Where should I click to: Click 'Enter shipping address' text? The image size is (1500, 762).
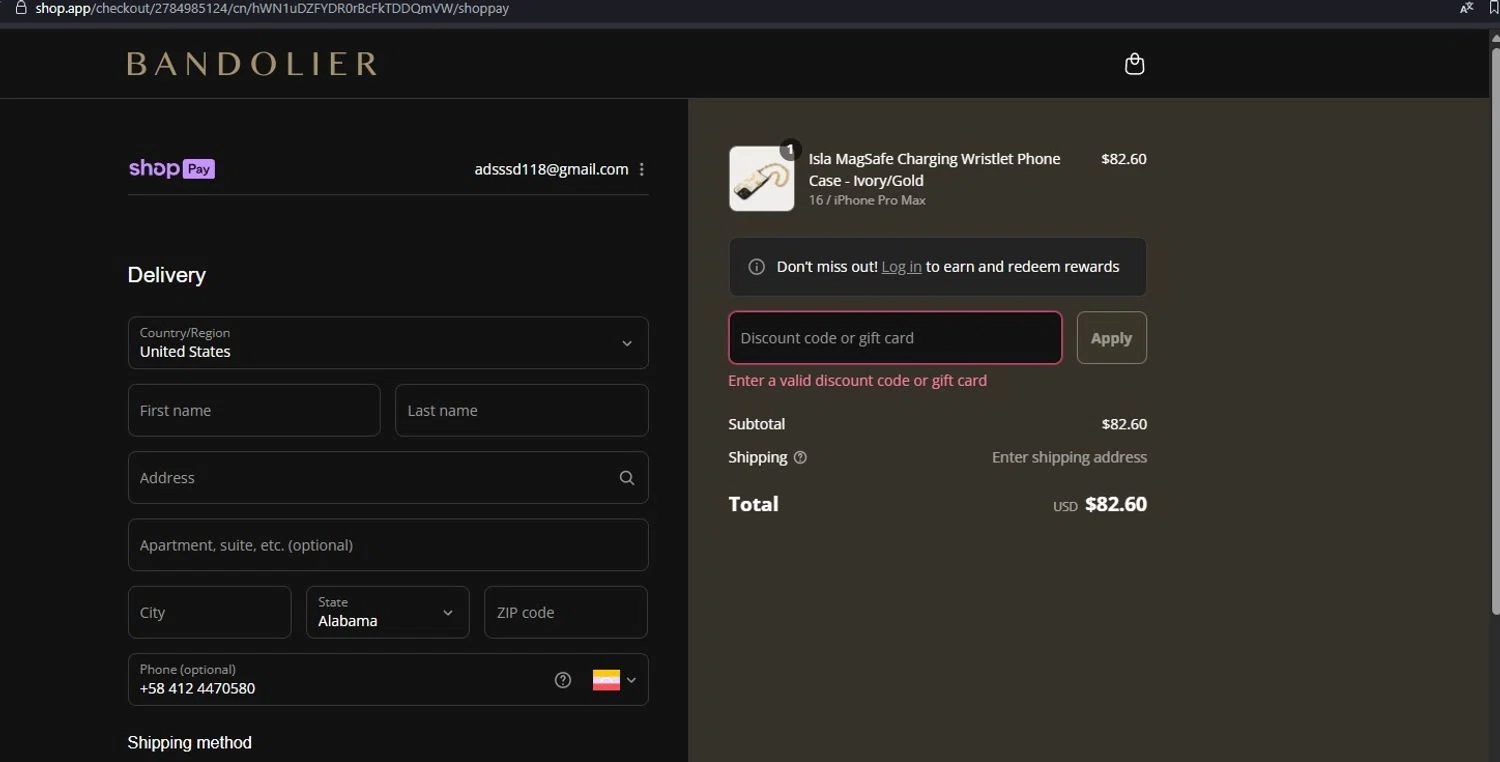pyautogui.click(x=1069, y=457)
